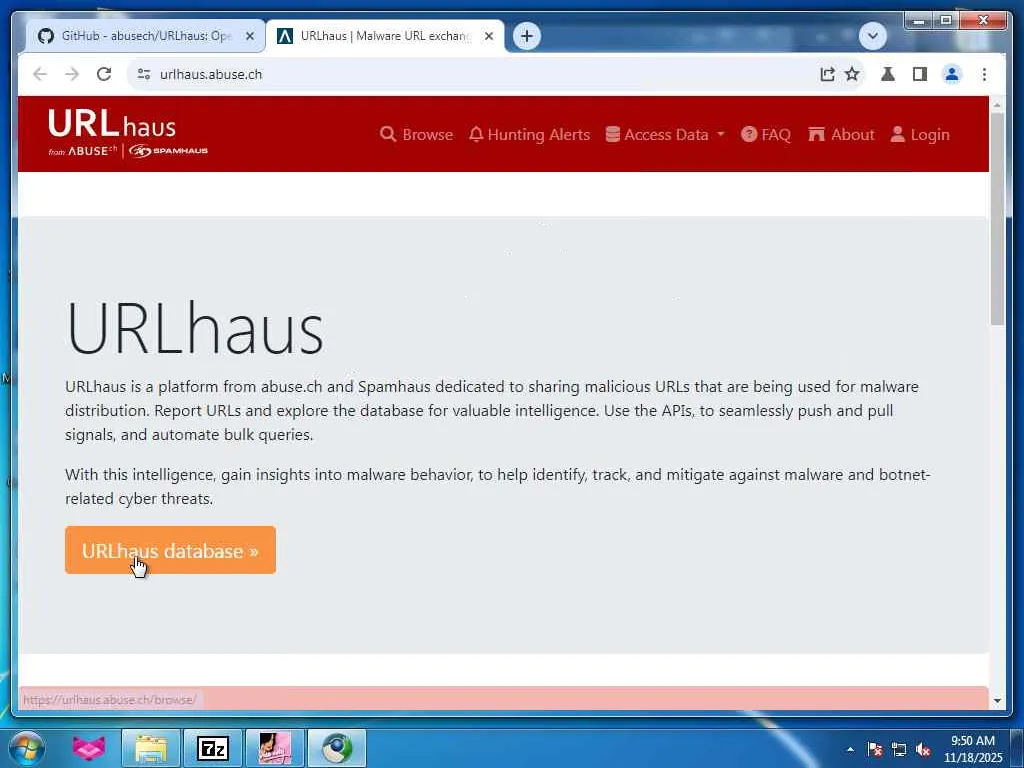Close the URLhaus tab
The width and height of the screenshot is (1024, 768).
[488, 36]
